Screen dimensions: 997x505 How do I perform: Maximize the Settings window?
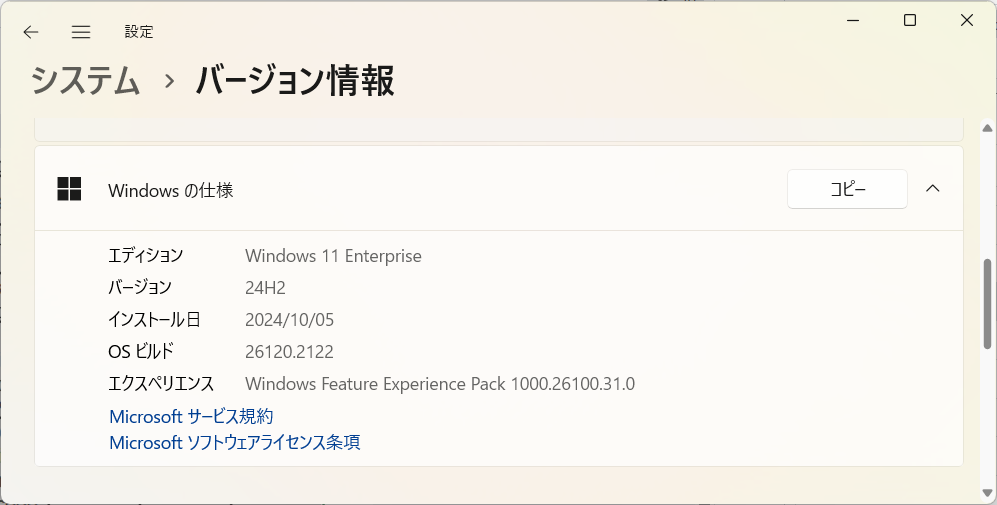[910, 20]
